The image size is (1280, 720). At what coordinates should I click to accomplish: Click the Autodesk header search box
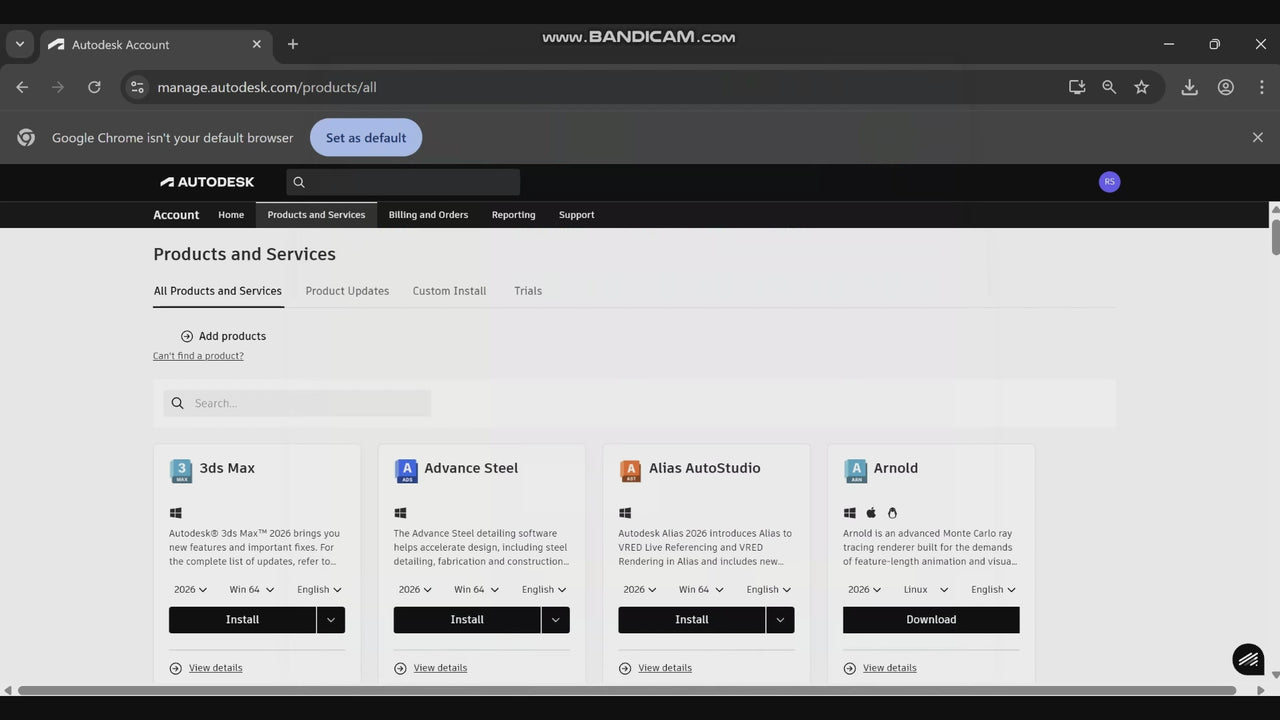[403, 182]
